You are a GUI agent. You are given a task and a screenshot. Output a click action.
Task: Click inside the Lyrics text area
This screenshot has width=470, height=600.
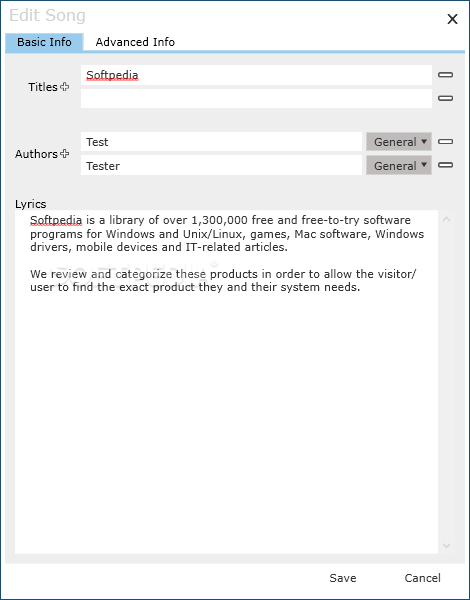pyautogui.click(x=226, y=382)
